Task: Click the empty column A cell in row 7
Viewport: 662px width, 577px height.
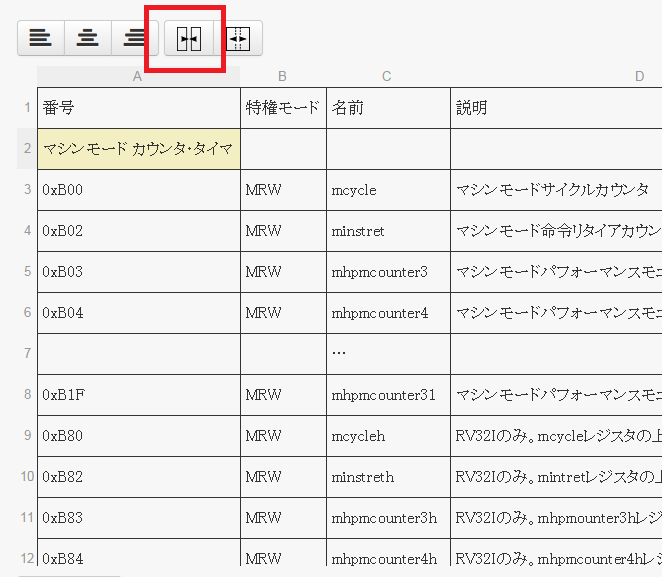Action: click(x=139, y=353)
